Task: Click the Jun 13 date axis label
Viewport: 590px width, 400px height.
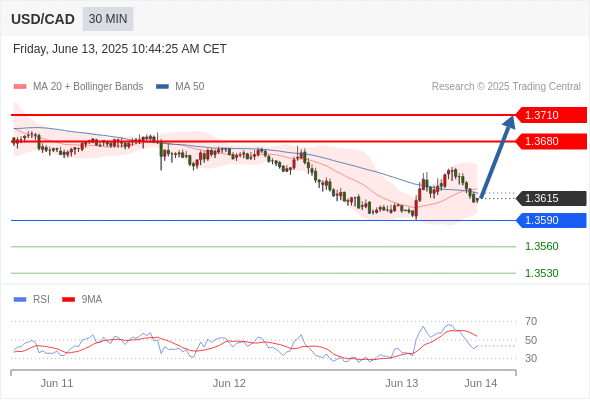Action: 401,383
